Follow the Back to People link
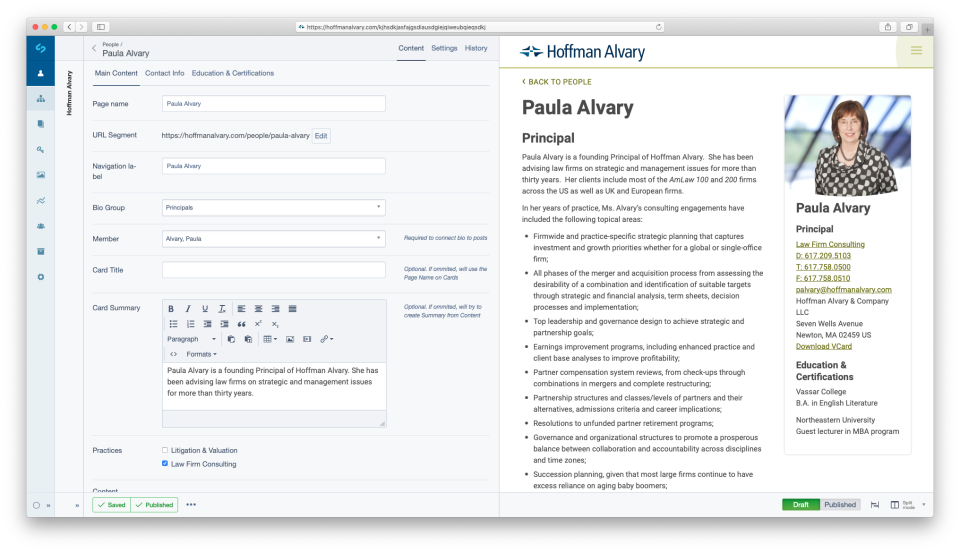The image size is (960, 552). pos(557,82)
